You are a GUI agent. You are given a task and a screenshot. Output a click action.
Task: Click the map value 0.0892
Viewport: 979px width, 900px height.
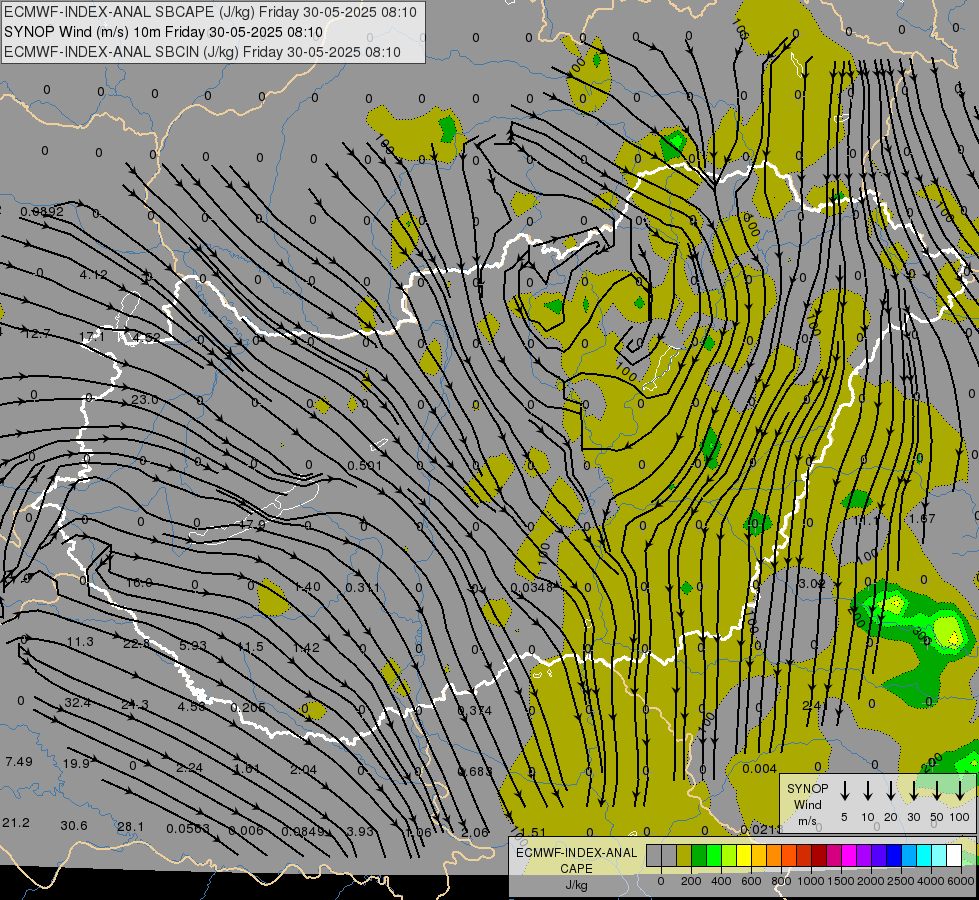pos(42,212)
